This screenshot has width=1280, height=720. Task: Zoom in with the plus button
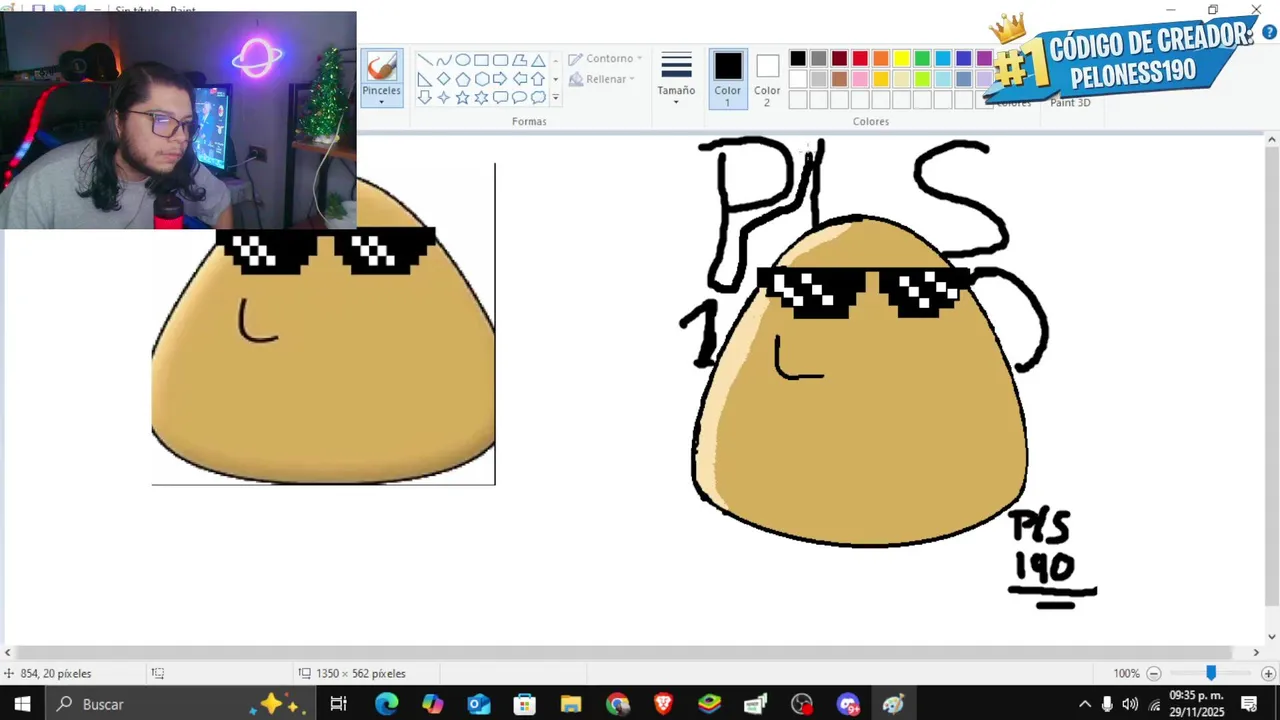1268,674
